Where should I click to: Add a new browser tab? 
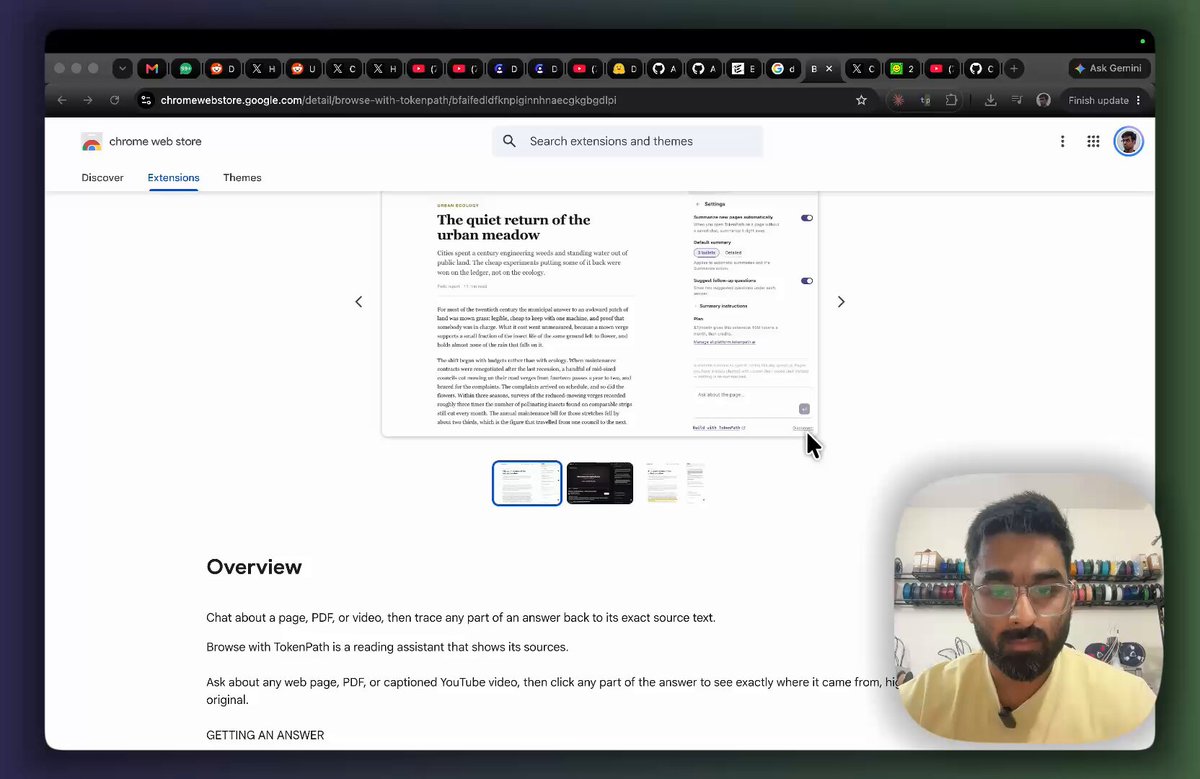point(1014,69)
